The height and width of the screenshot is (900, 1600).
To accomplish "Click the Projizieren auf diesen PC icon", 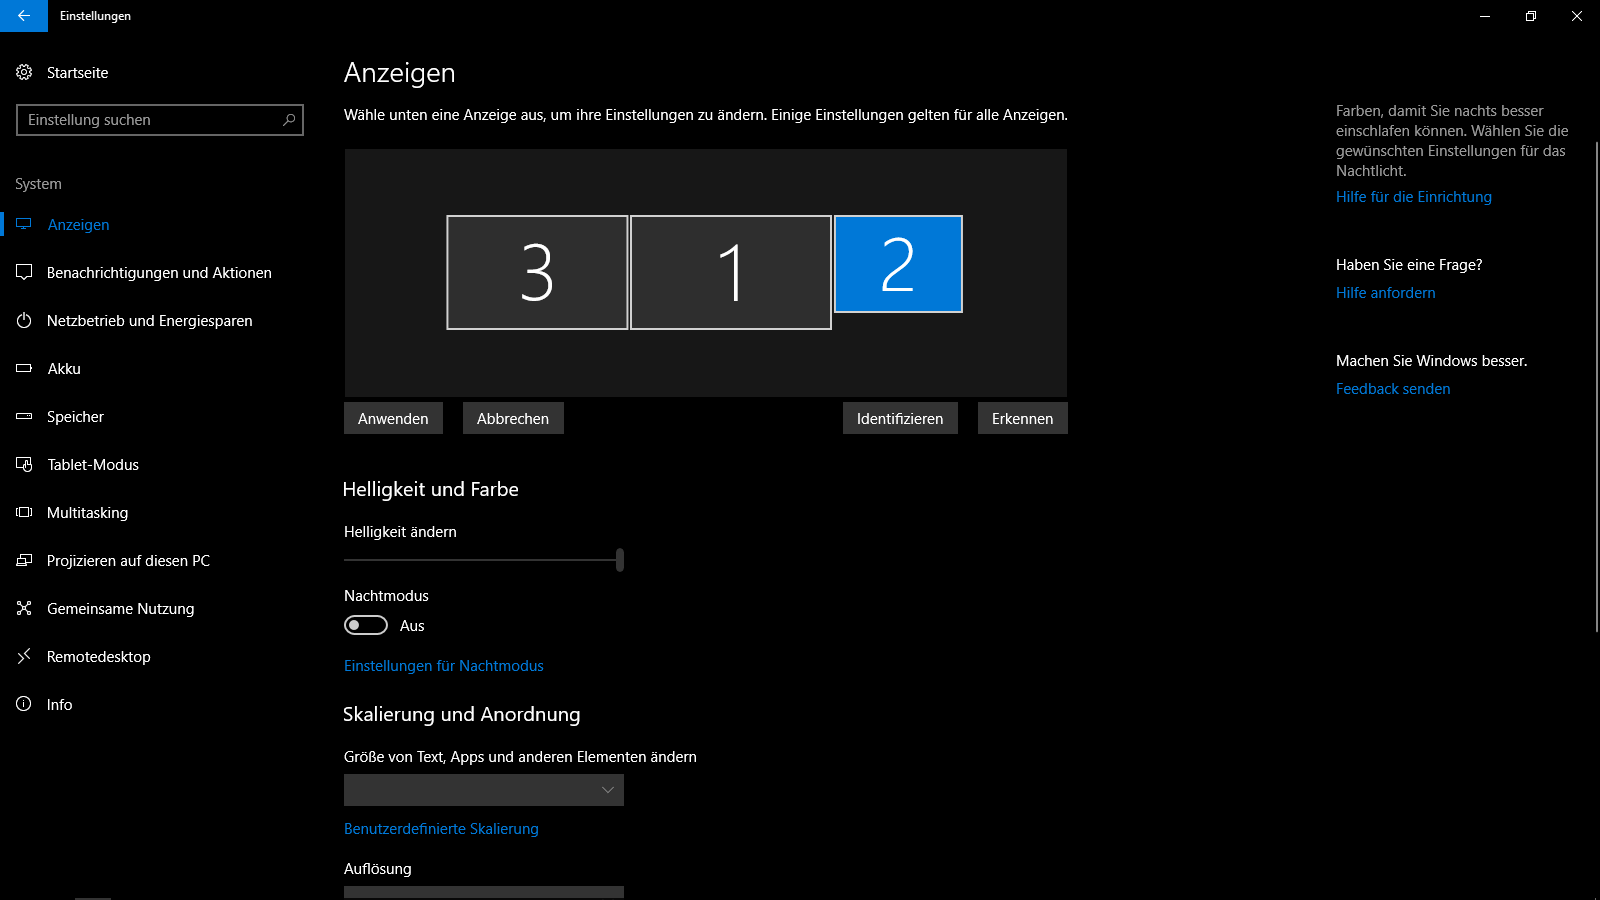I will 24,560.
